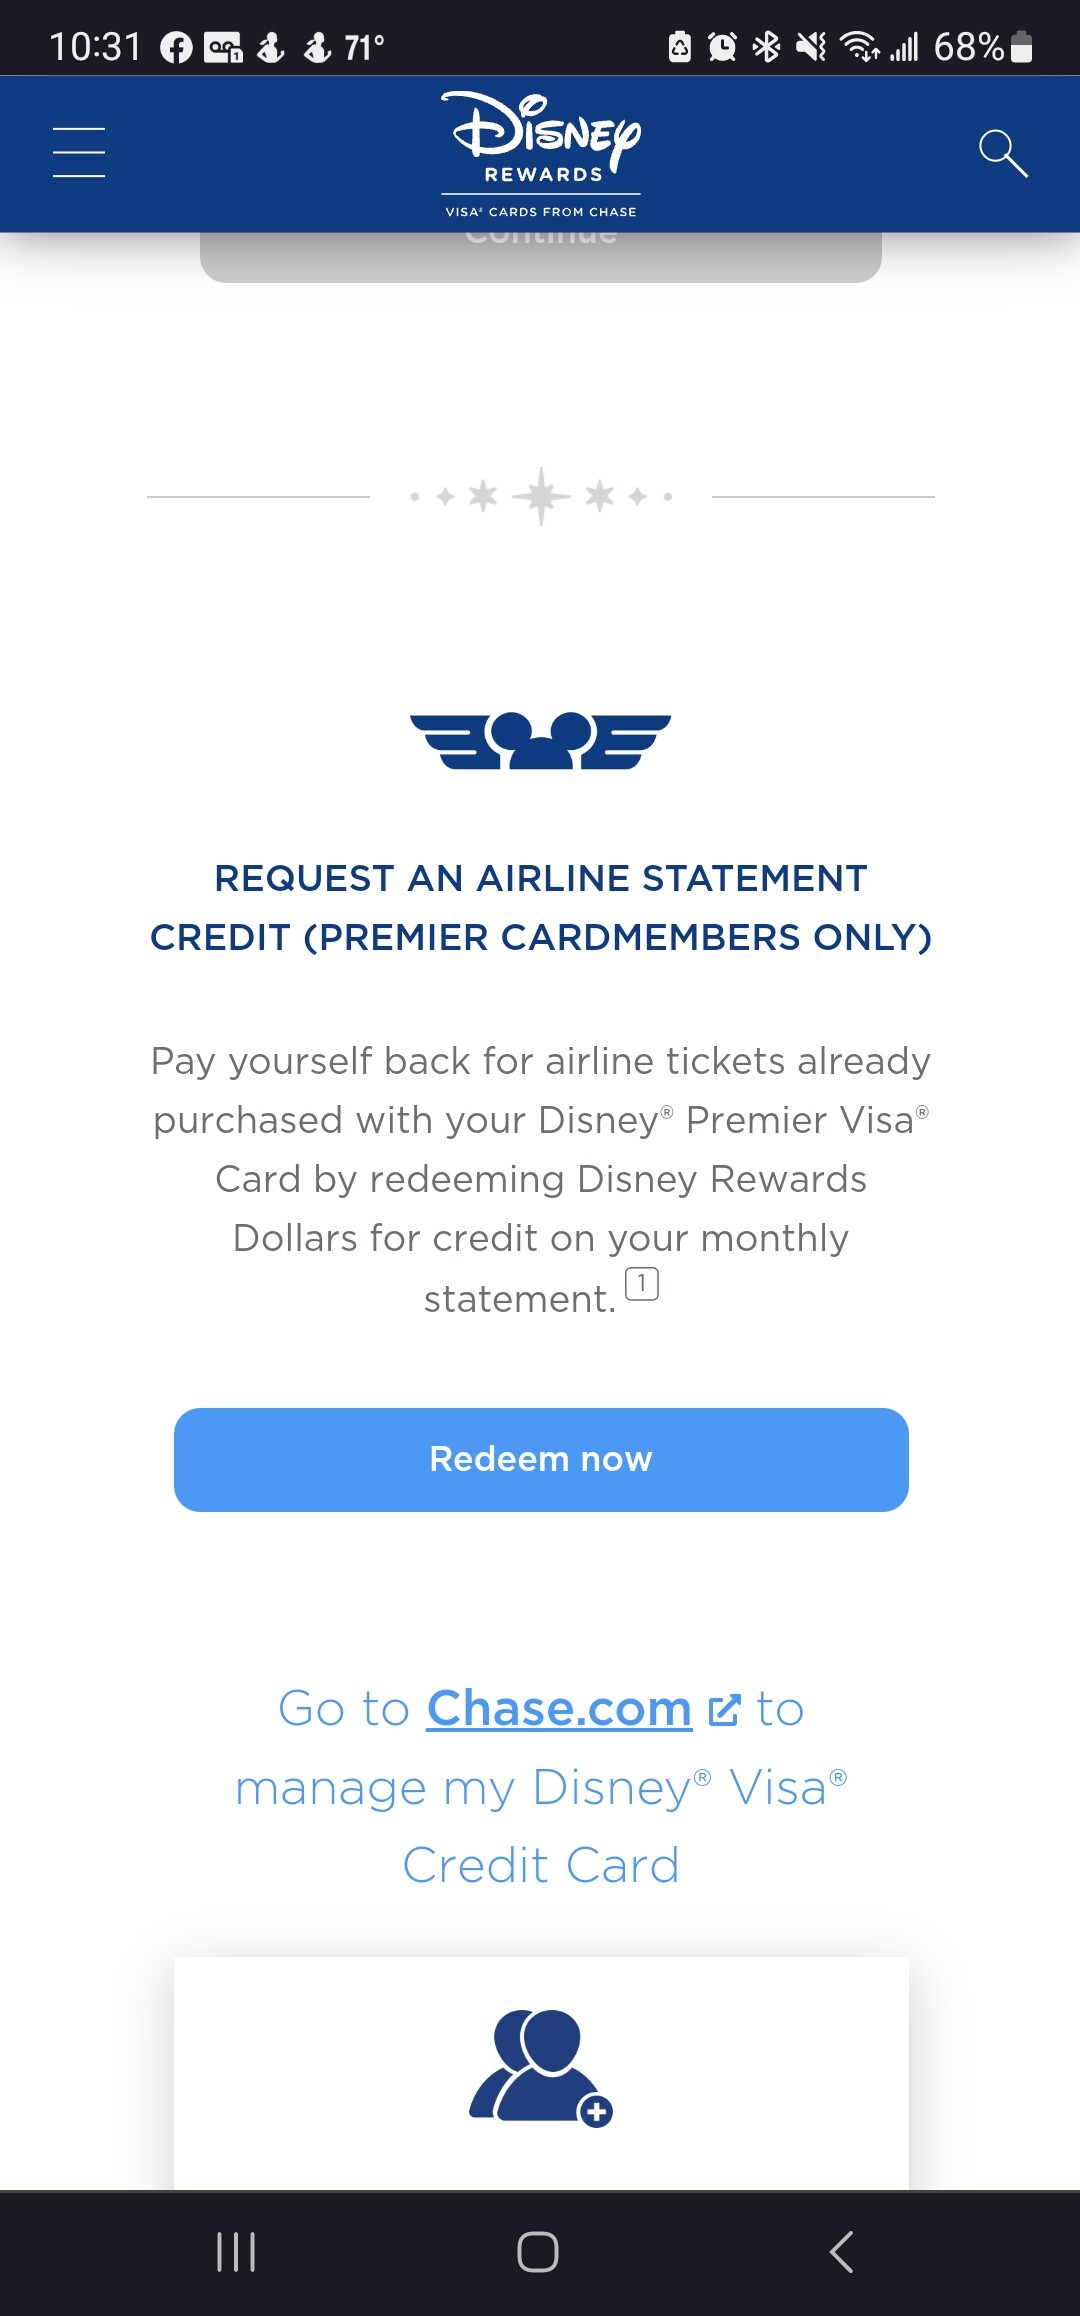Open the Chase.com link
Screen dimensions: 1080x2316
(559, 1709)
